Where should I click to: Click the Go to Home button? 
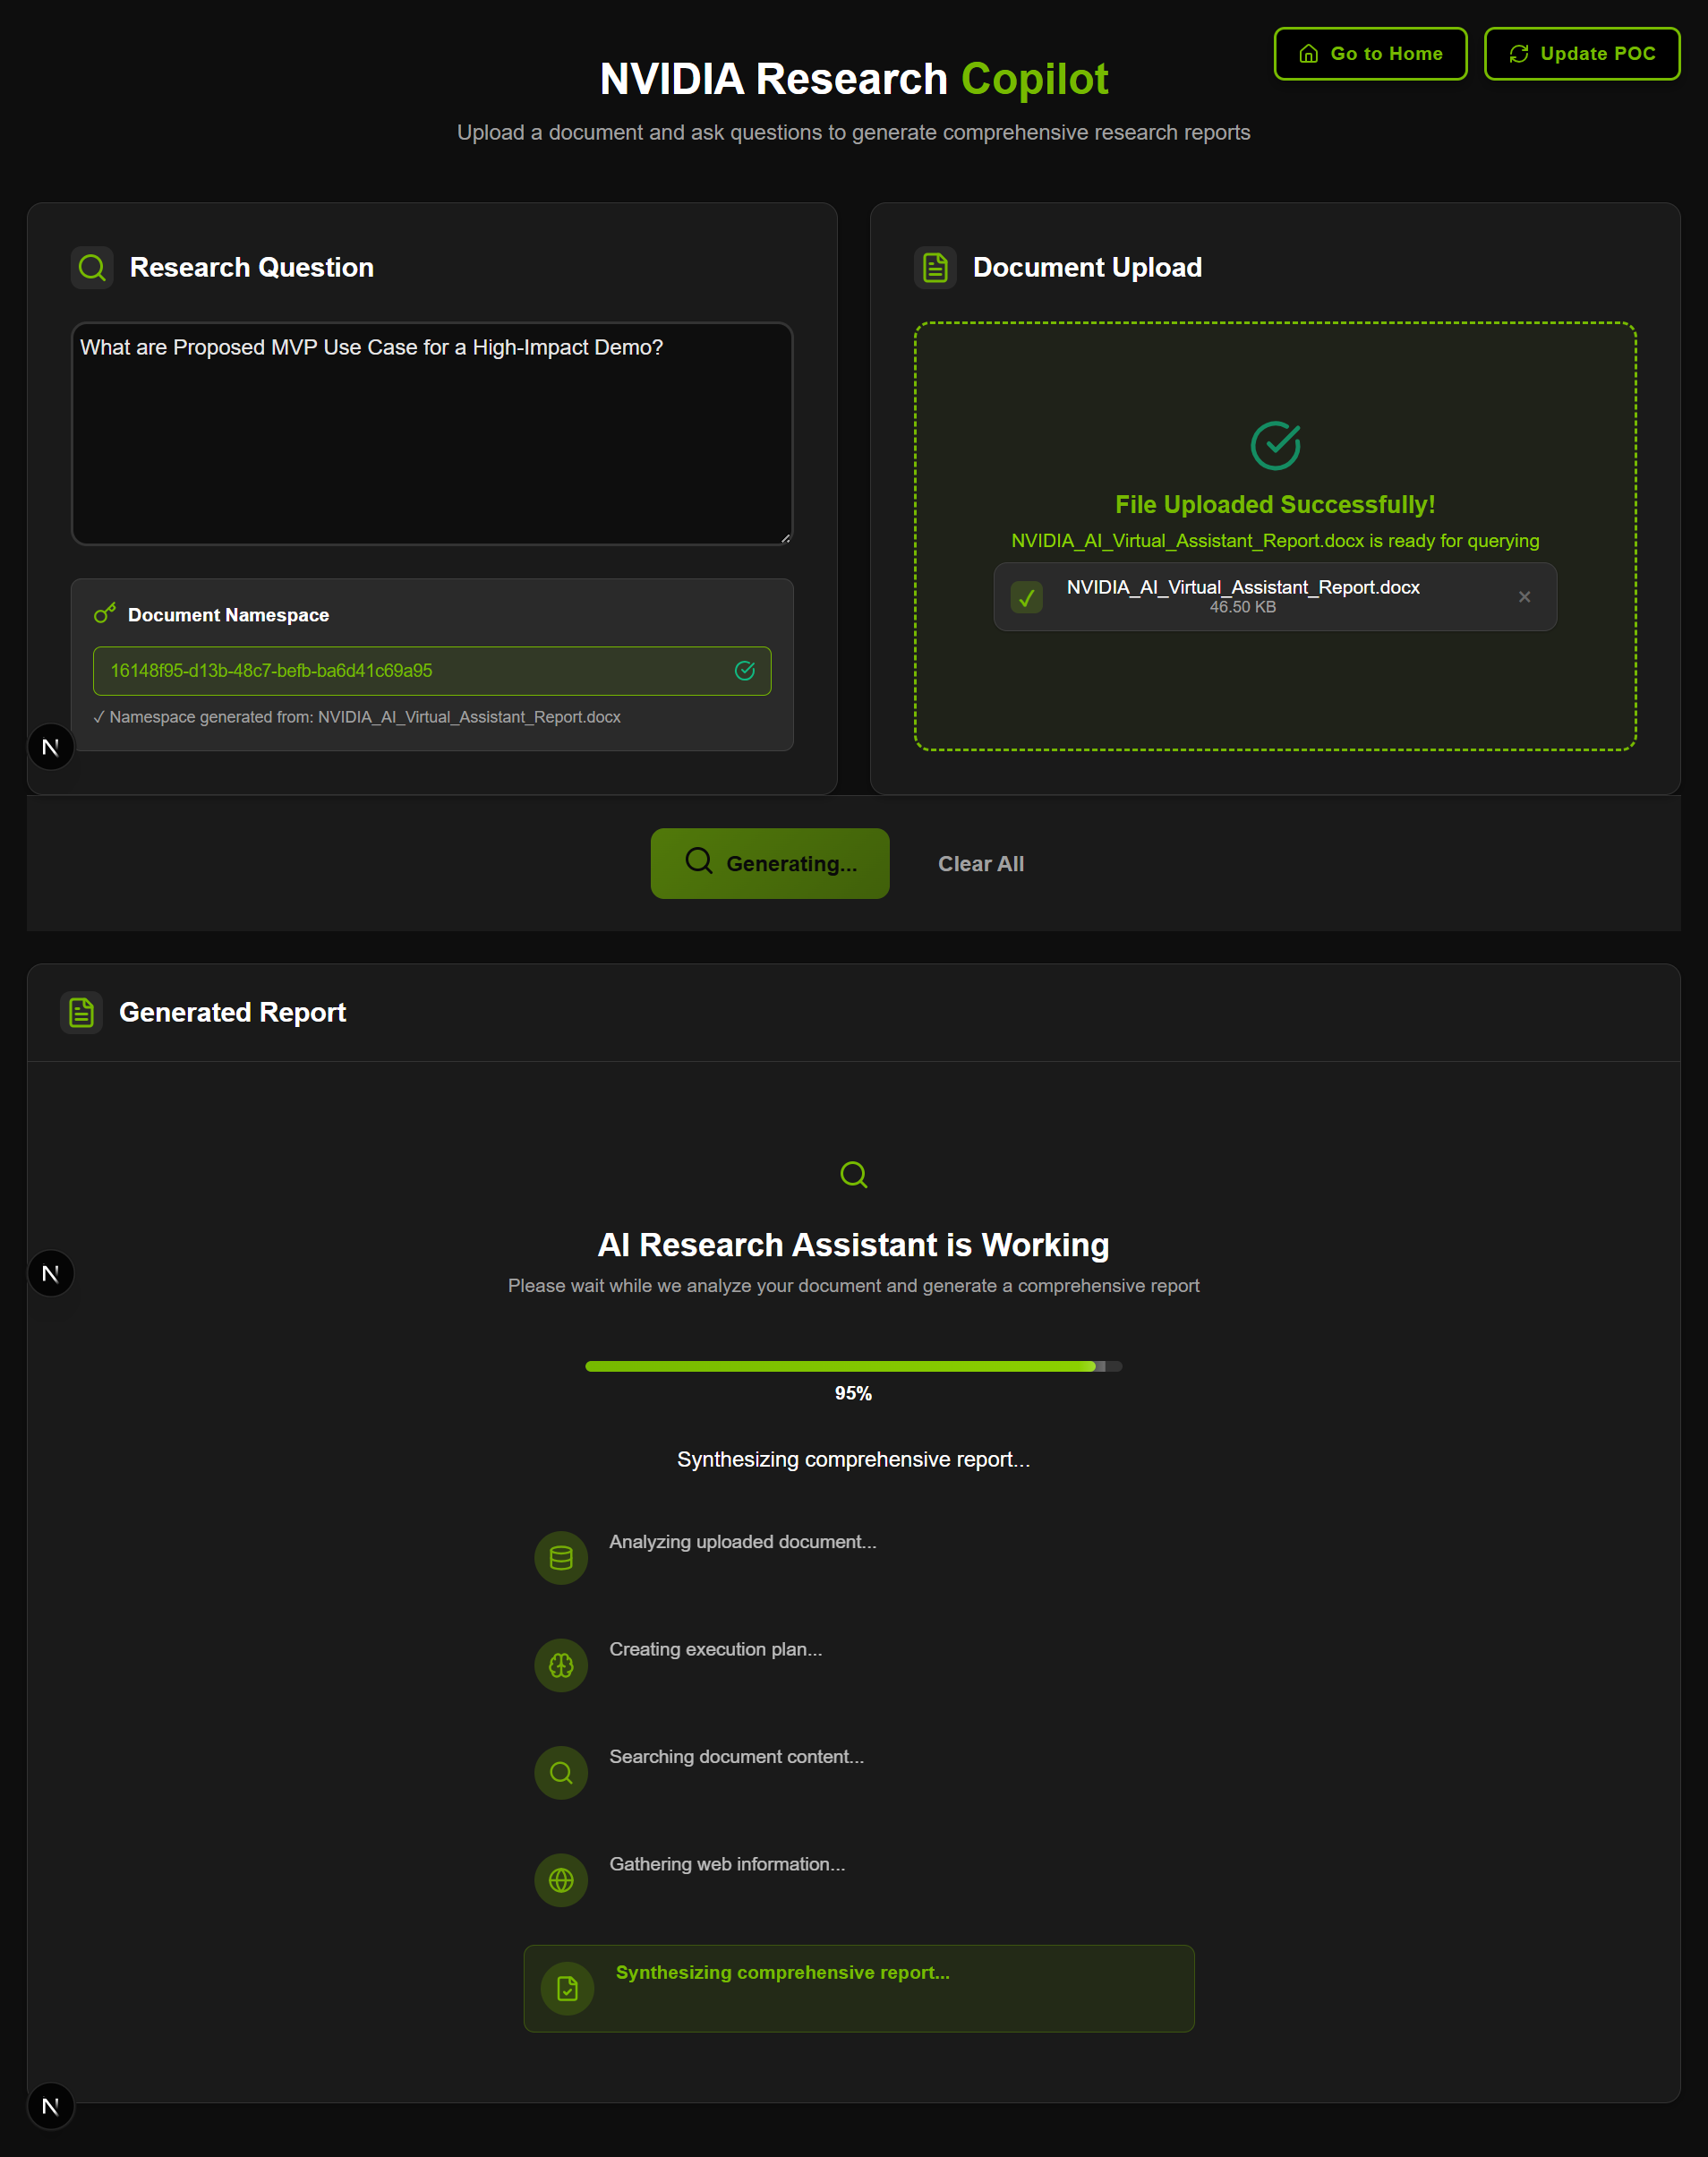[x=1370, y=53]
